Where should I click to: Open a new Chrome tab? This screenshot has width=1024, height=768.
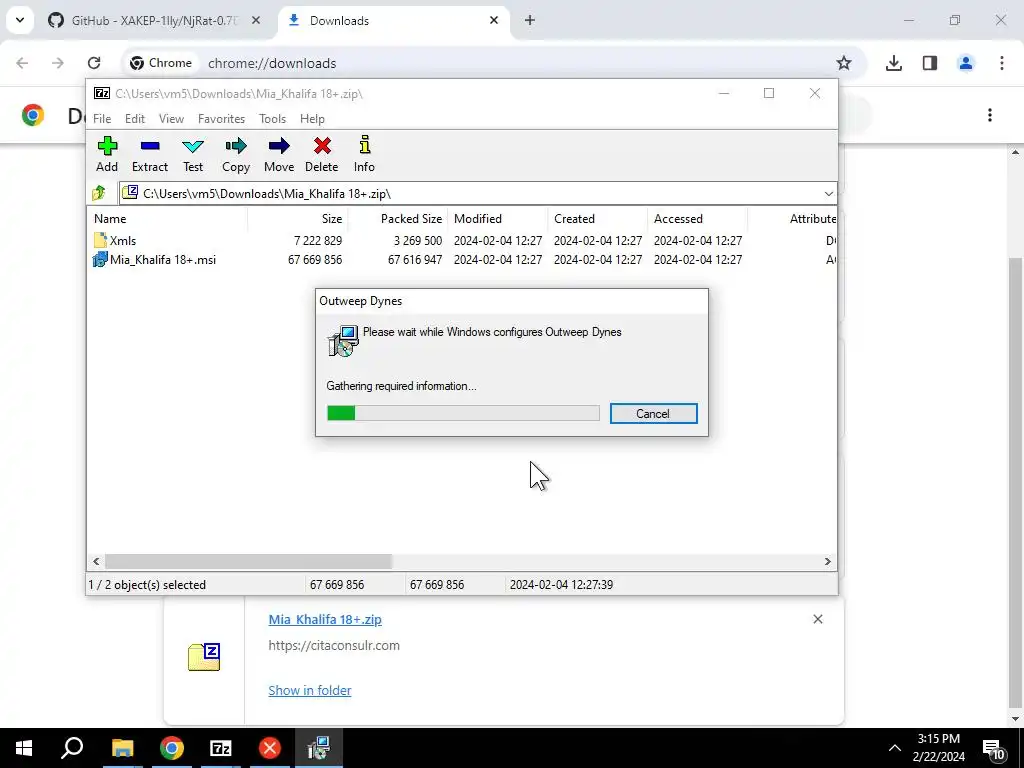click(530, 20)
